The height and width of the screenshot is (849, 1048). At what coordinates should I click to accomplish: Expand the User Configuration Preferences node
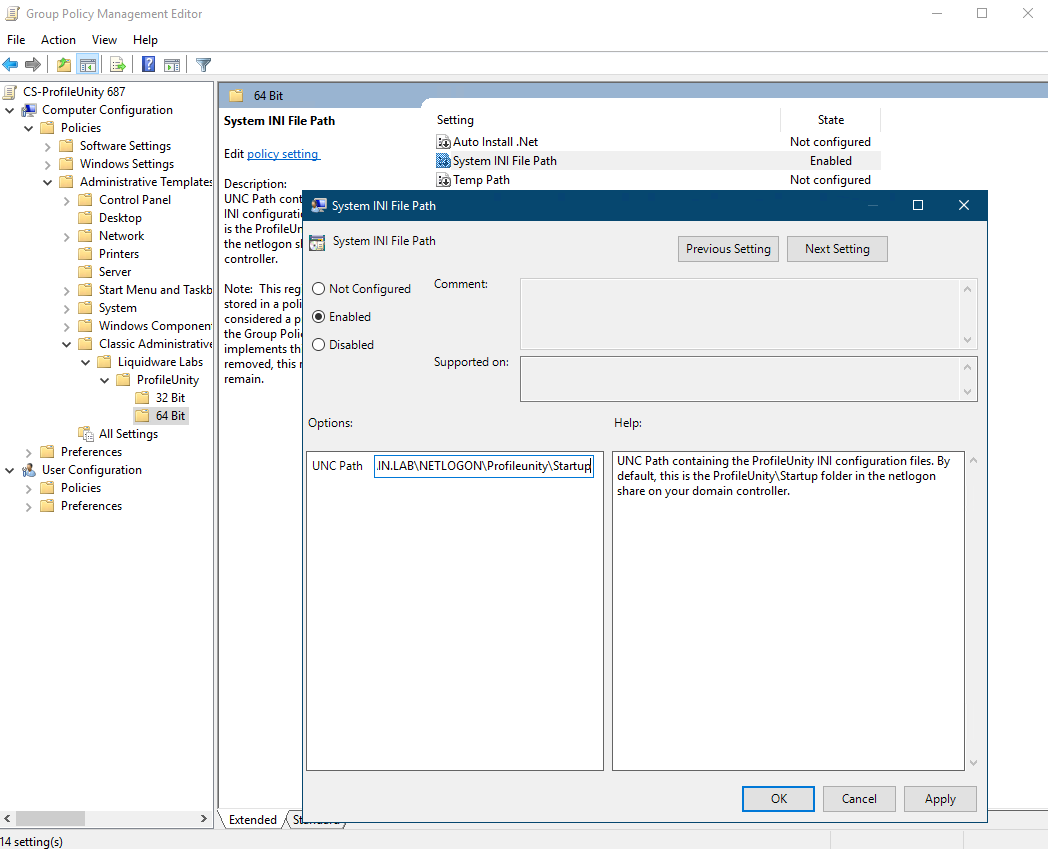point(28,506)
